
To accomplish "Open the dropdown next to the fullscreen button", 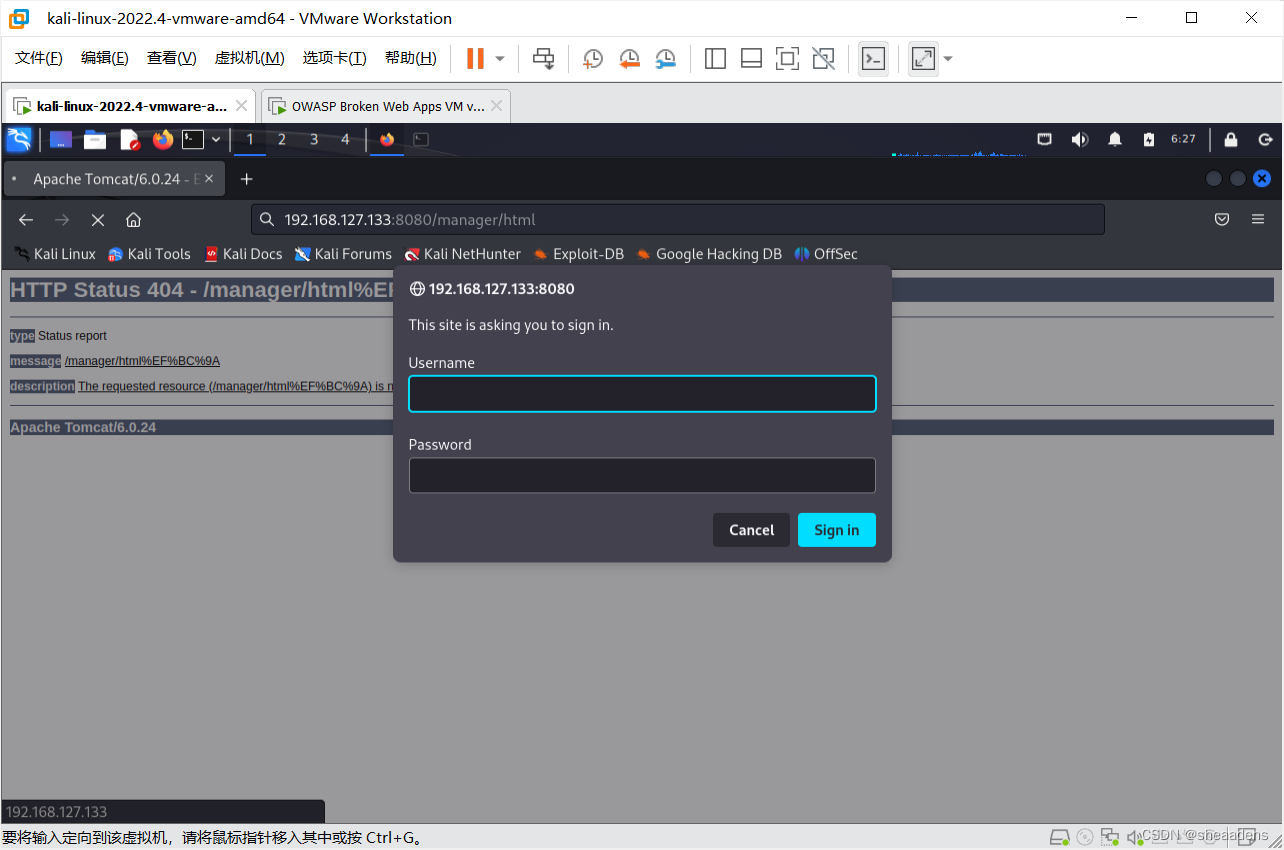I will (x=946, y=59).
